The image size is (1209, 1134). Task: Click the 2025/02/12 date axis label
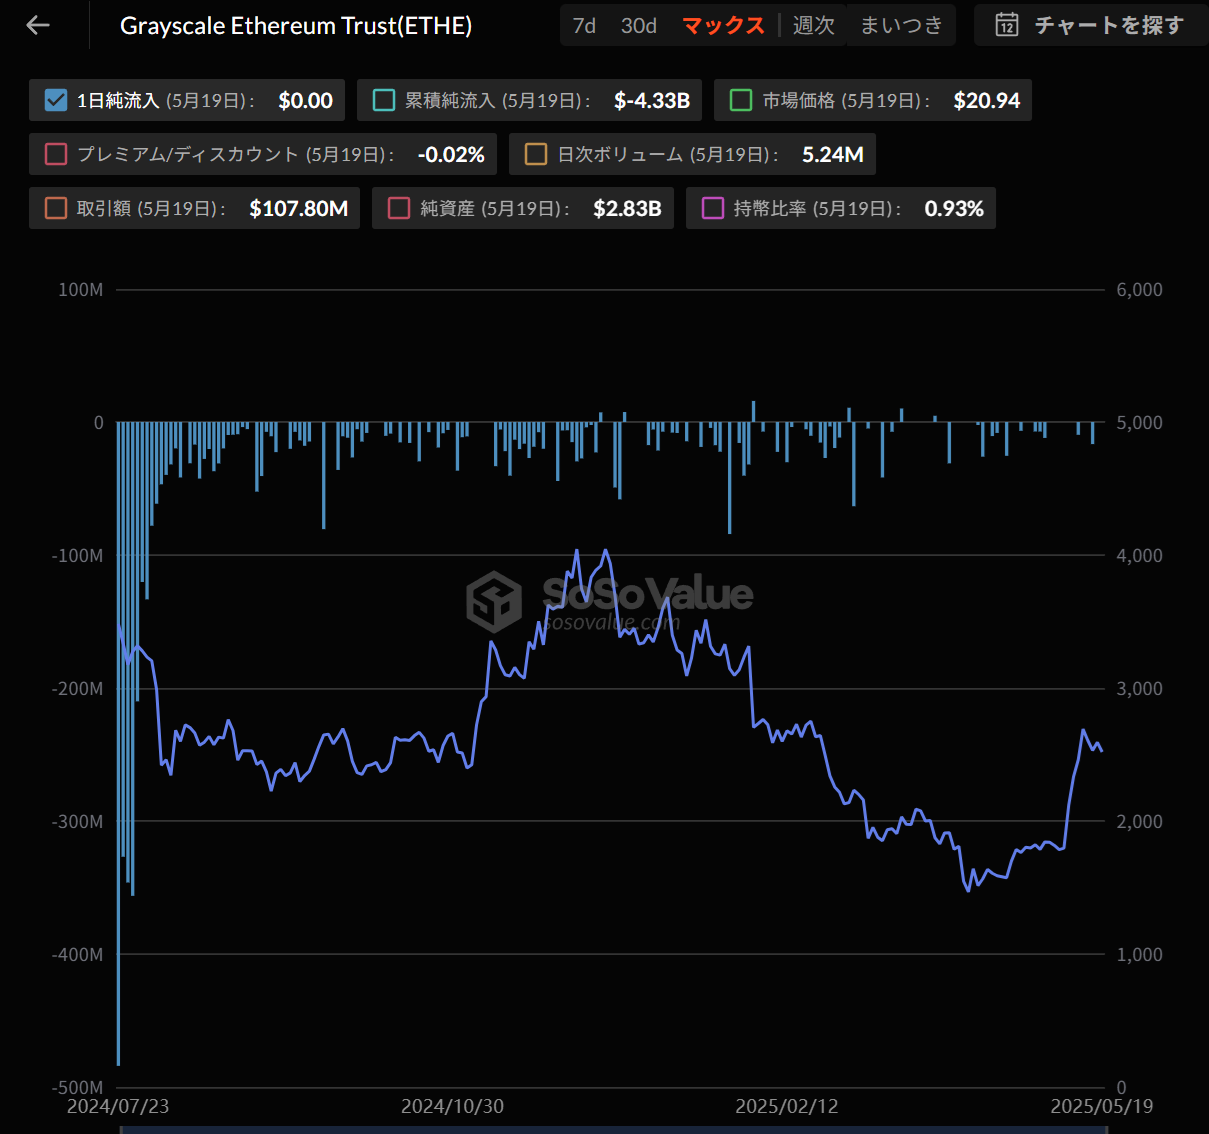(x=787, y=1106)
